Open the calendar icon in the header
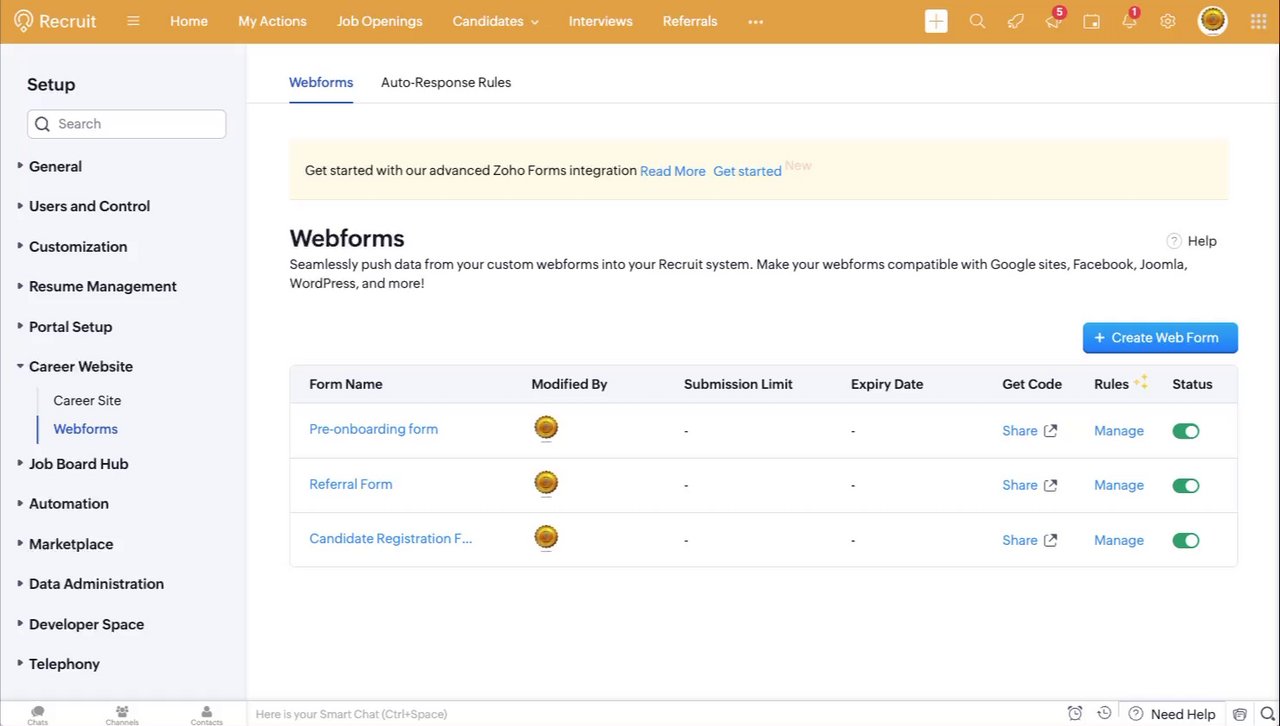 tap(1091, 21)
